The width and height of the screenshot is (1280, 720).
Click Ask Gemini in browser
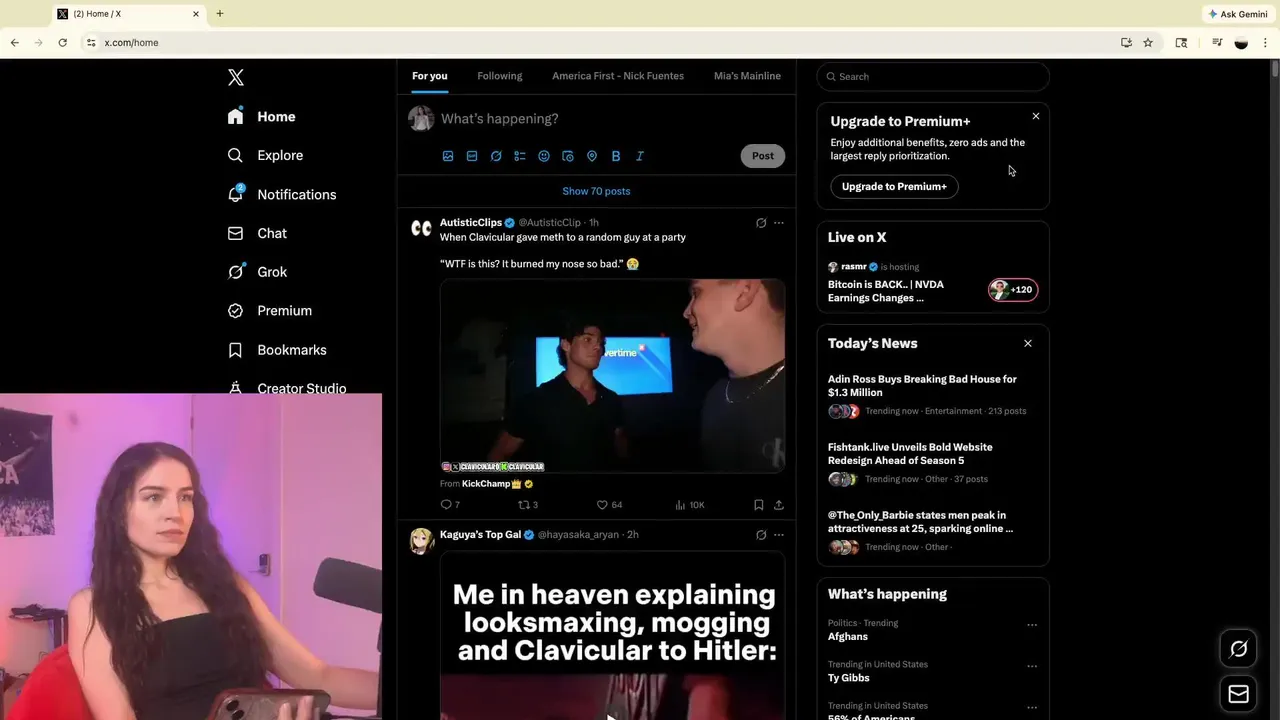tap(1238, 14)
